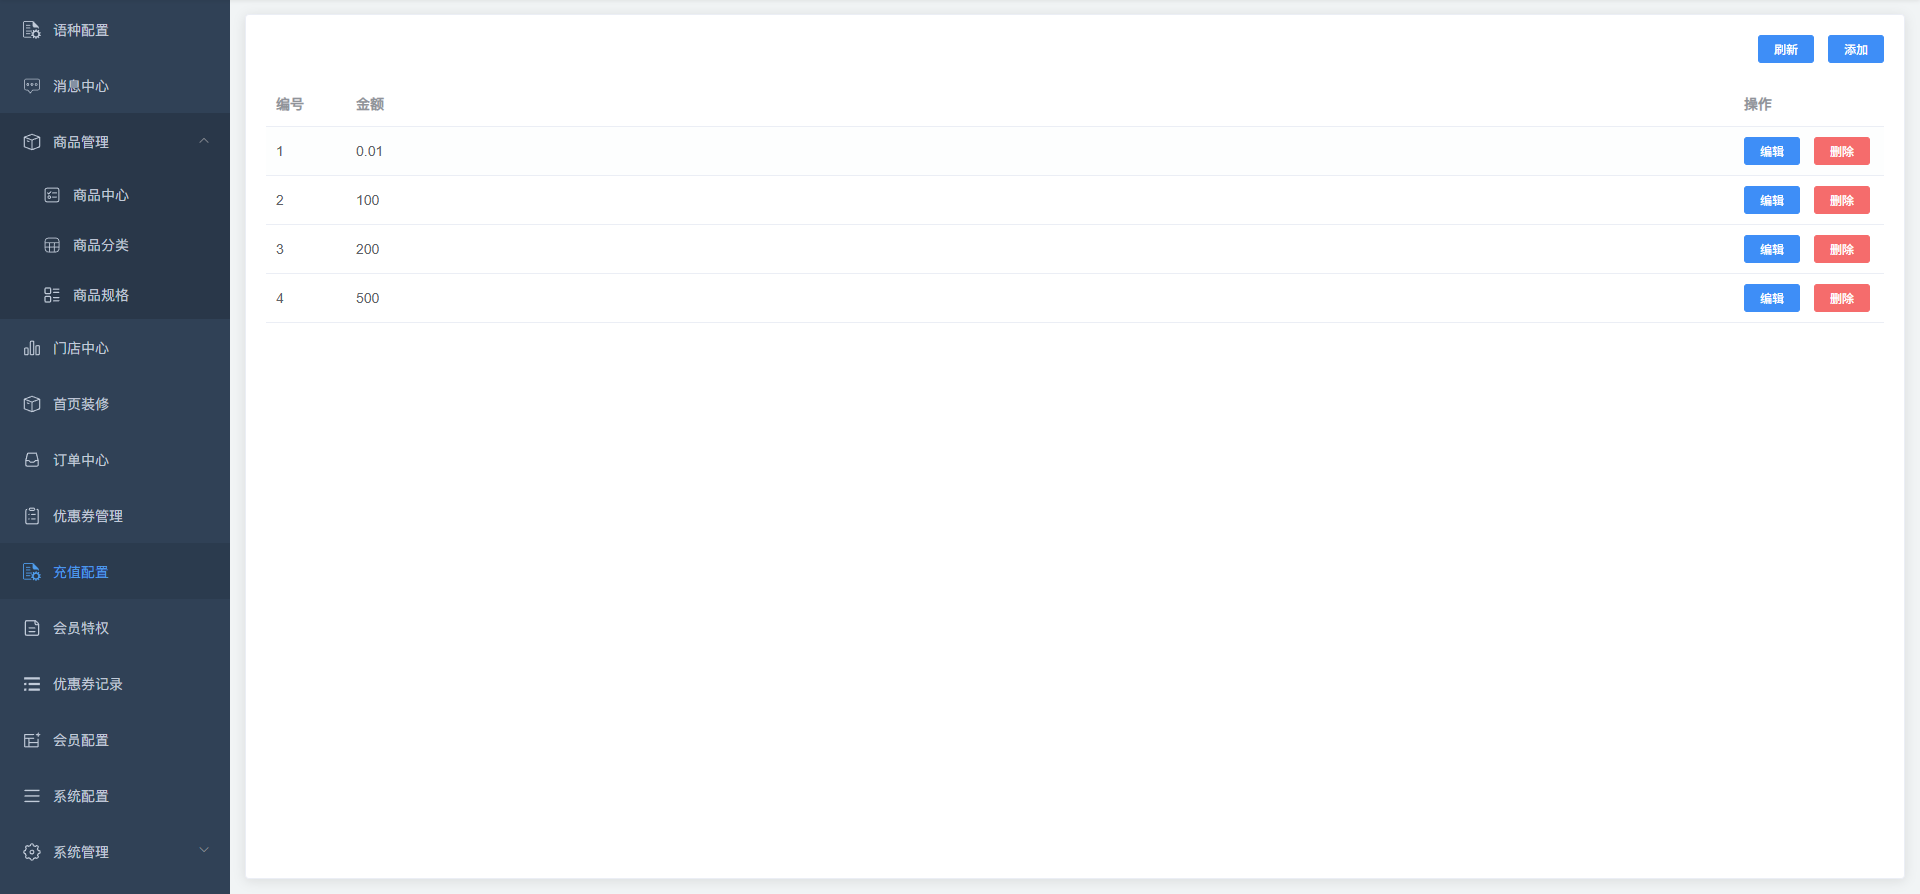Click the 会员配置 icon in sidebar
The width and height of the screenshot is (1920, 894).
point(32,740)
